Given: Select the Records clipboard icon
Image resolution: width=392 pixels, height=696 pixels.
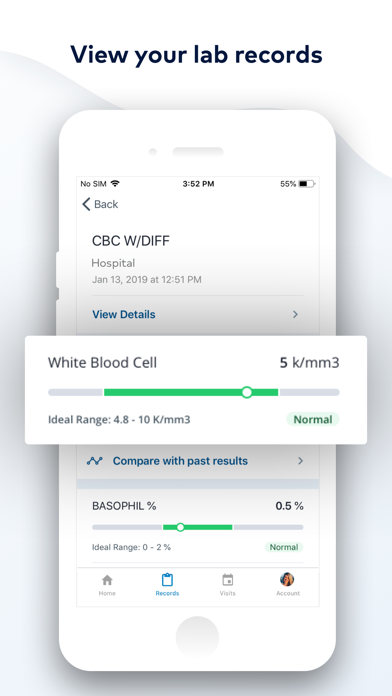Looking at the screenshot, I should tap(167, 580).
